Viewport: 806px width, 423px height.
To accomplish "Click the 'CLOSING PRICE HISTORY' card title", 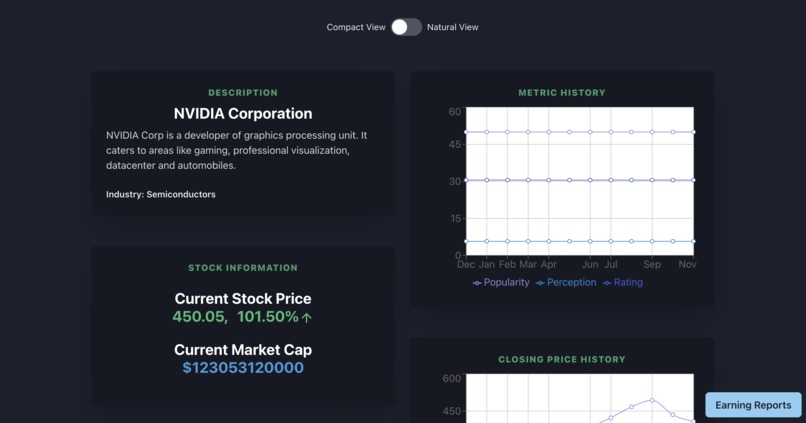I will pyautogui.click(x=562, y=360).
